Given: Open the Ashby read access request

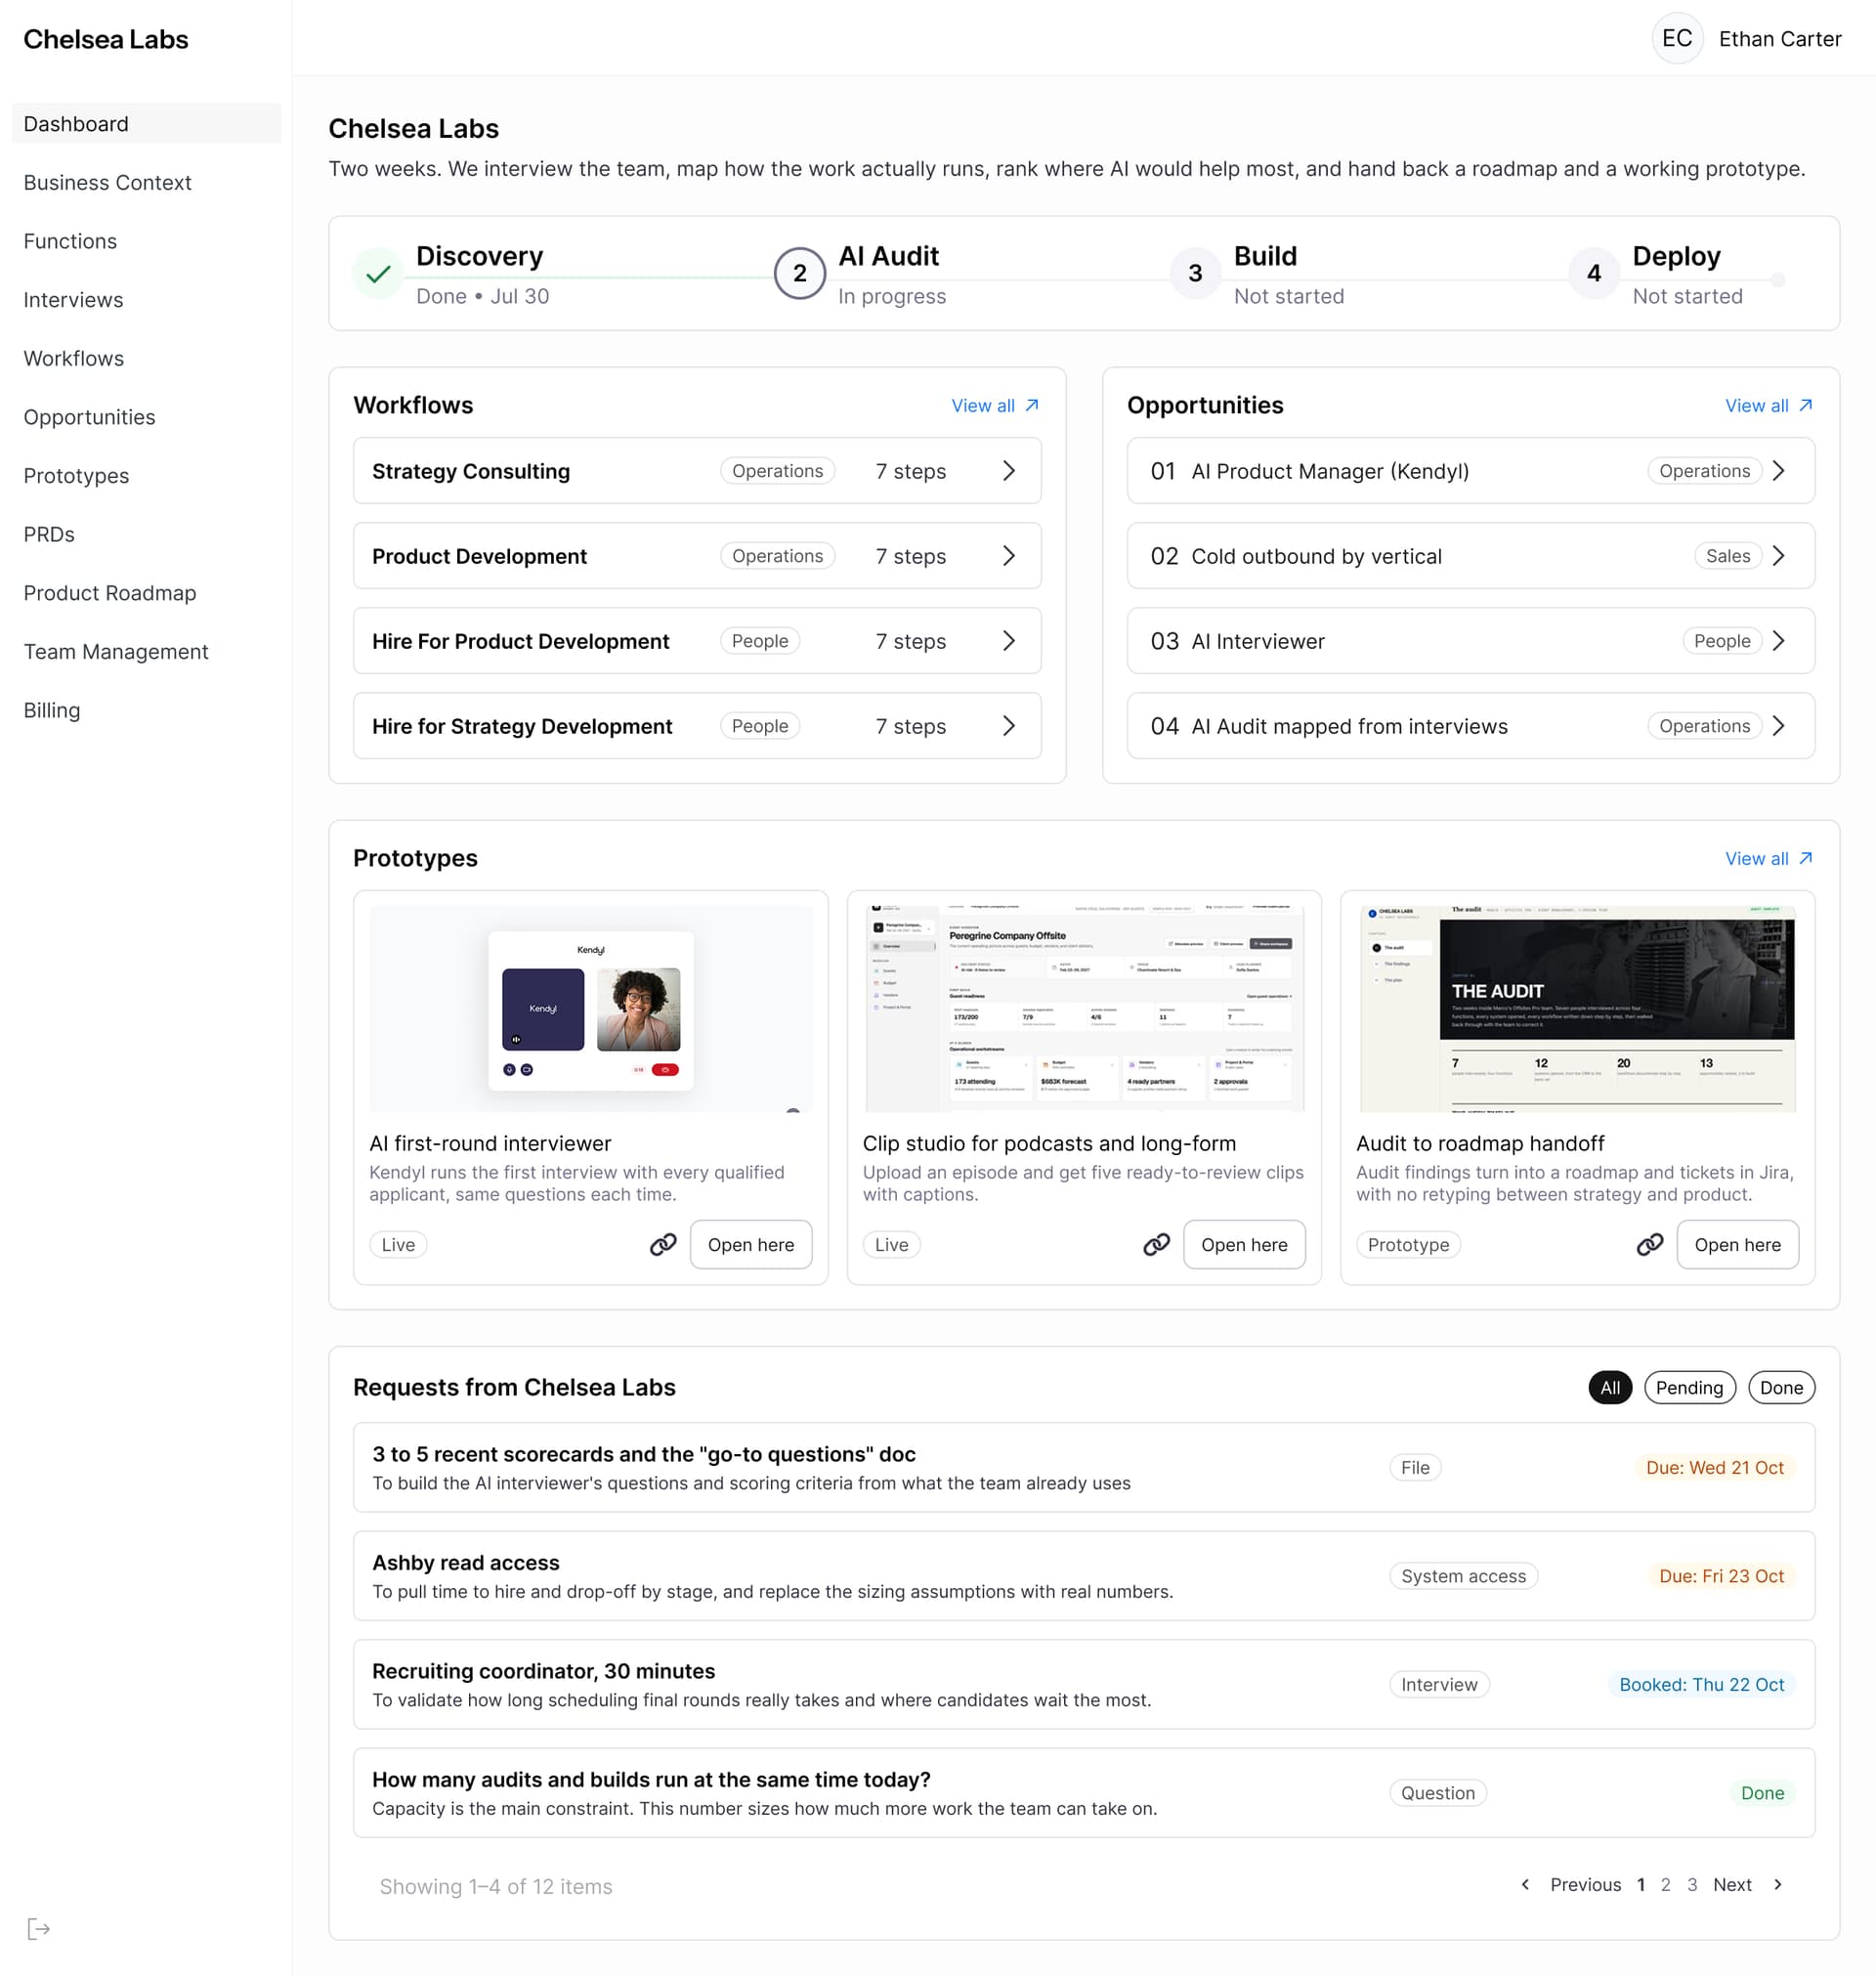Looking at the screenshot, I should 1084,1576.
